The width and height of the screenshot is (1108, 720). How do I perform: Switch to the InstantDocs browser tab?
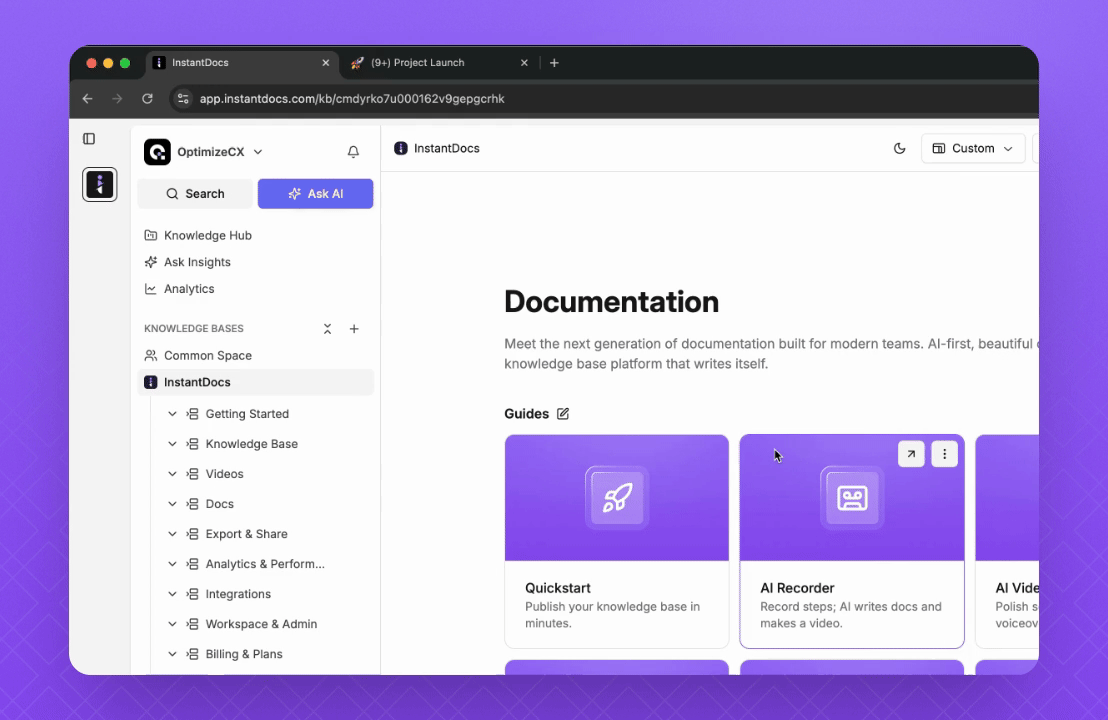tap(242, 63)
